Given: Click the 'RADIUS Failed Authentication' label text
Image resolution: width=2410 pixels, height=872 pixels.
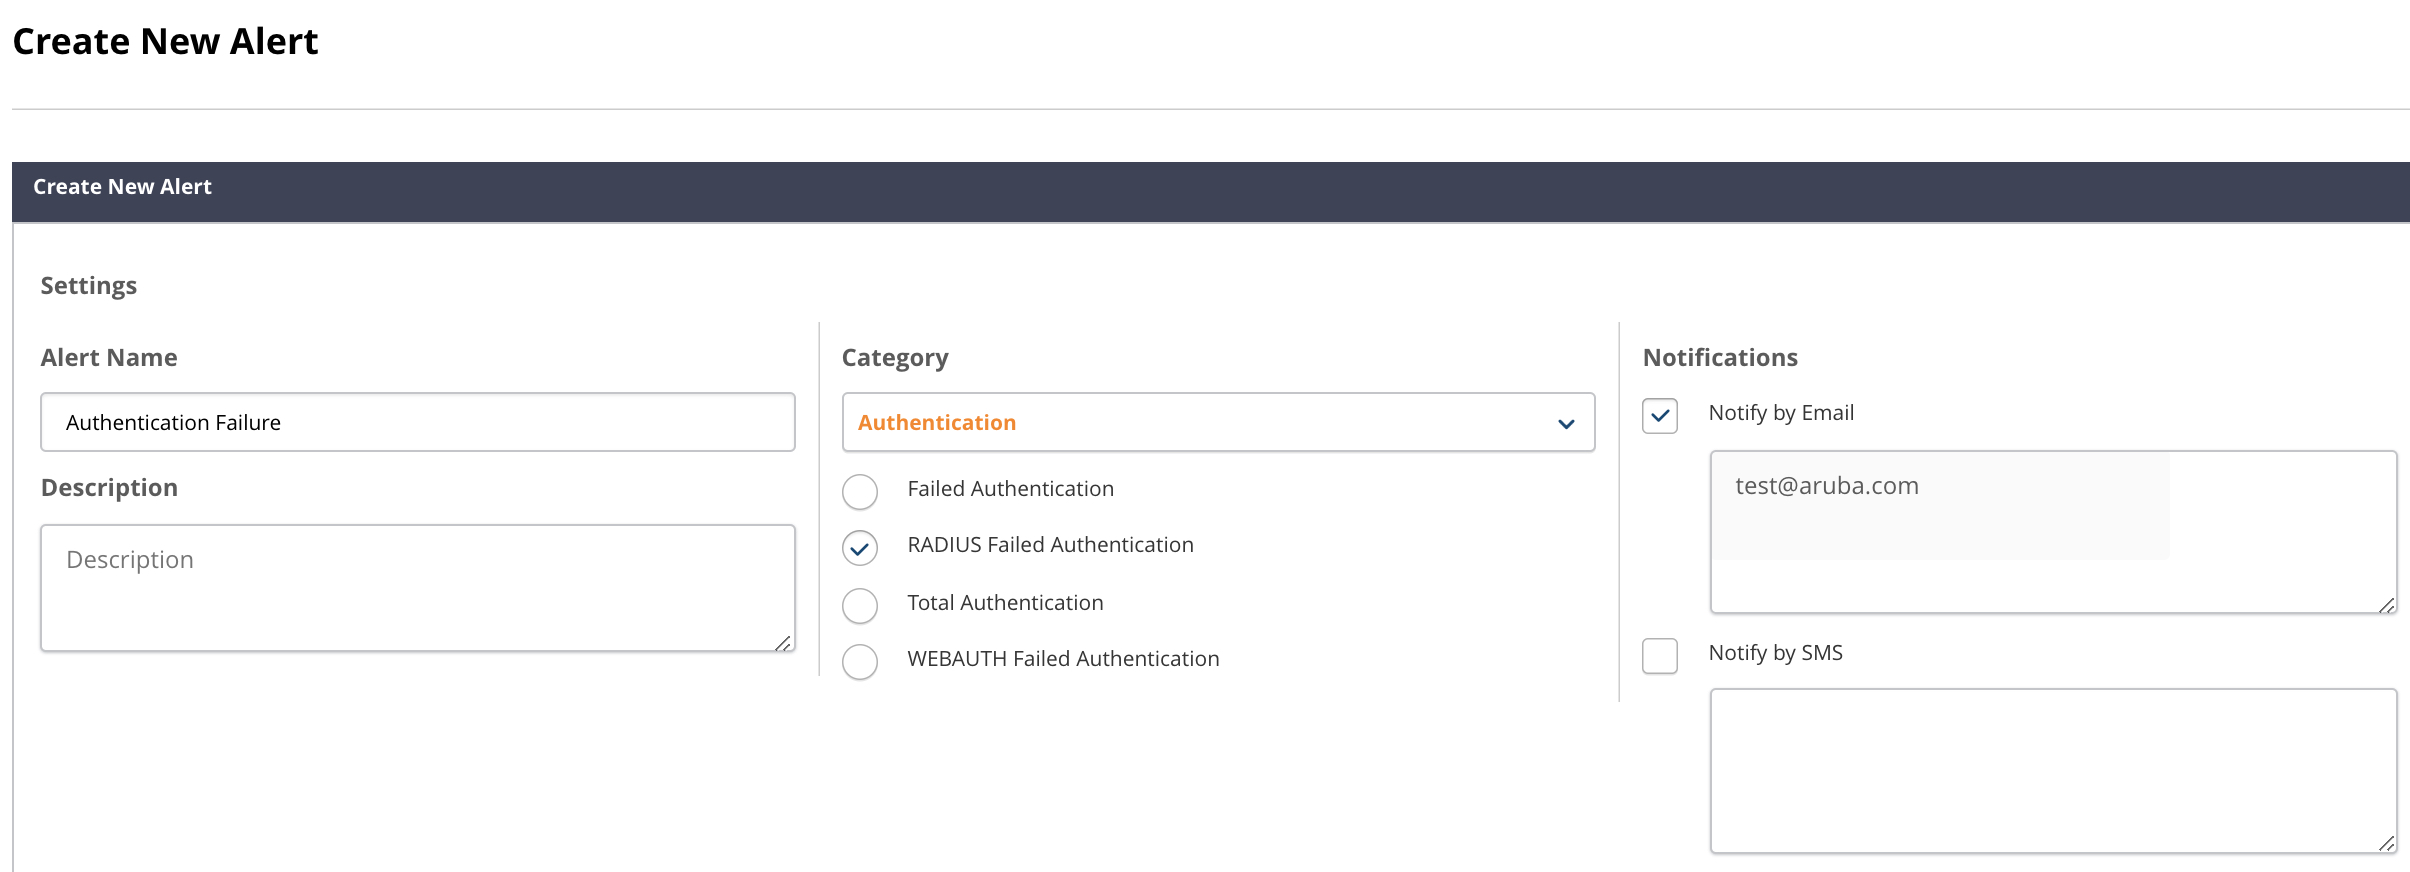Looking at the screenshot, I should [1050, 545].
